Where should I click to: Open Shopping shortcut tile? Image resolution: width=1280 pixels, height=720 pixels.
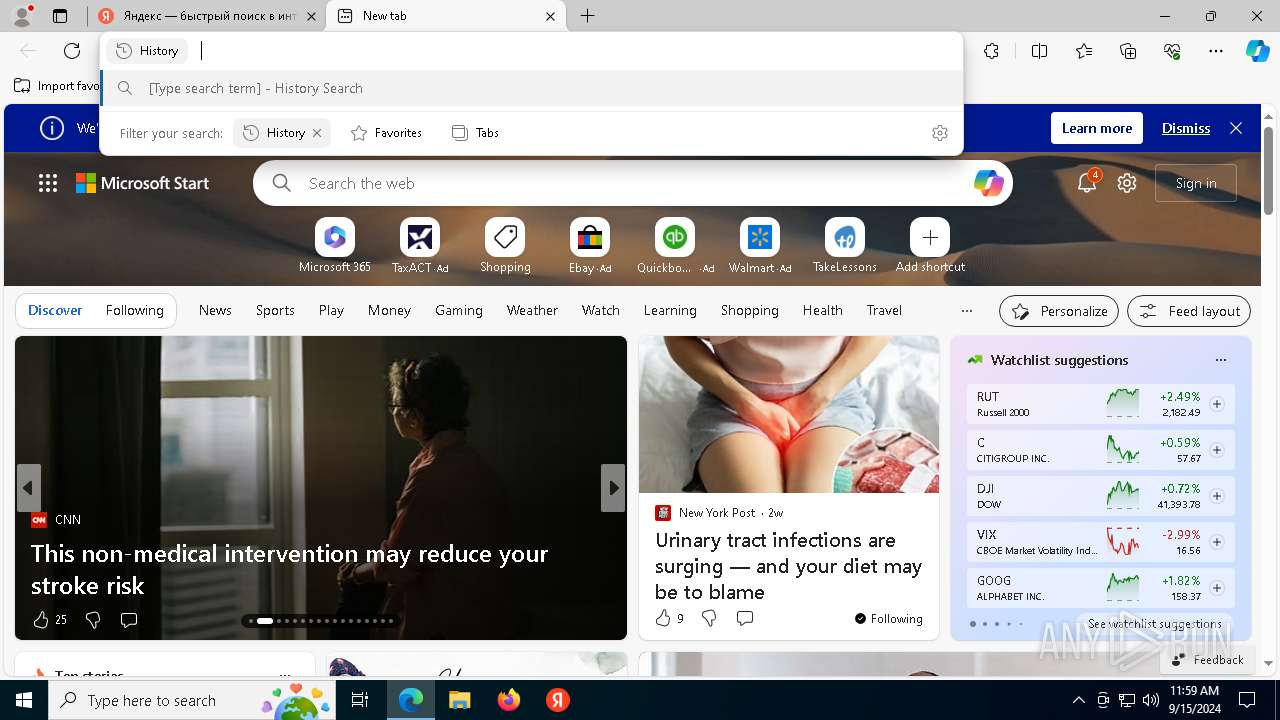505,246
